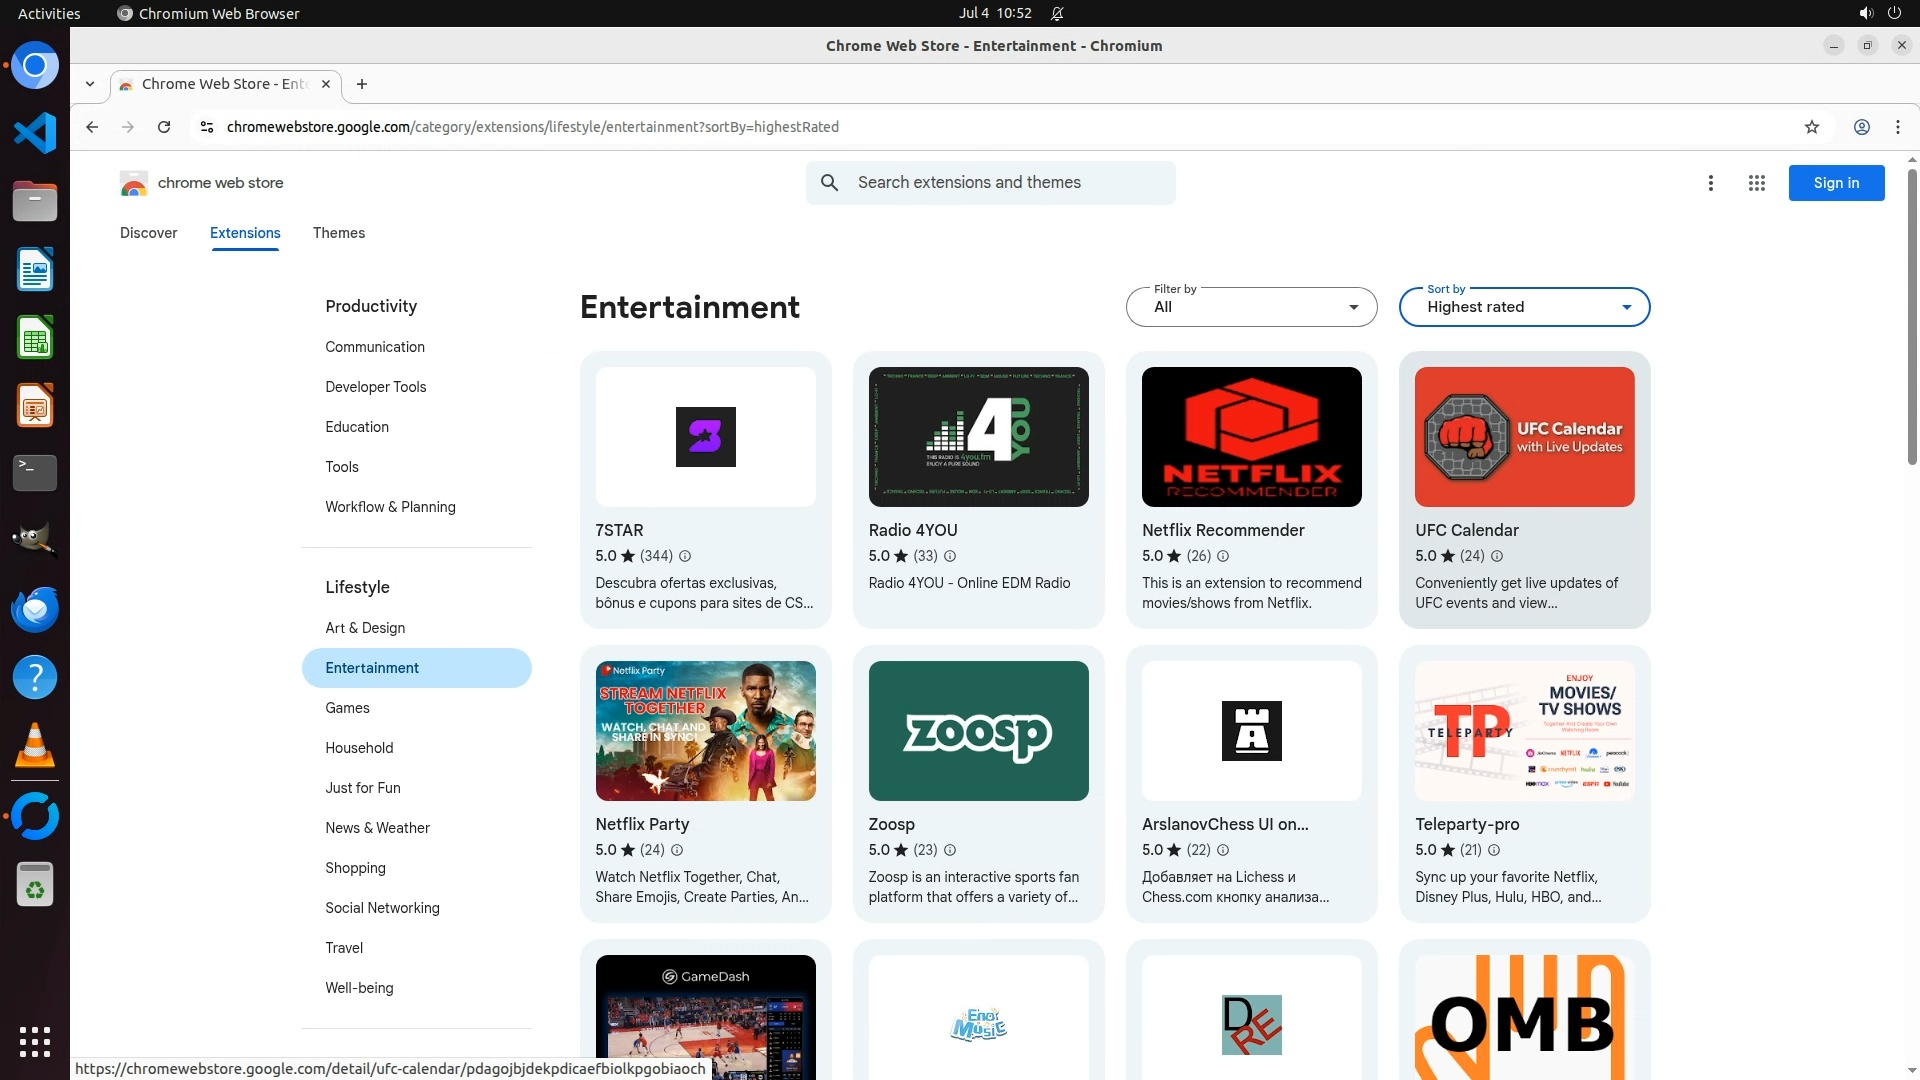Viewport: 1920px width, 1080px height.
Task: View site information icon in address bar
Action: (206, 127)
